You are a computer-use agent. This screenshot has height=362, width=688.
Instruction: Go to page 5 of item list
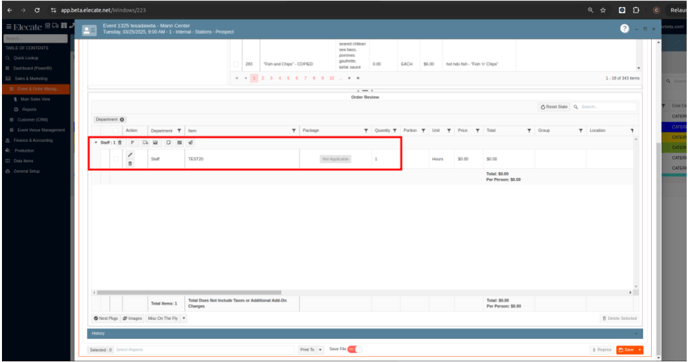[x=288, y=78]
